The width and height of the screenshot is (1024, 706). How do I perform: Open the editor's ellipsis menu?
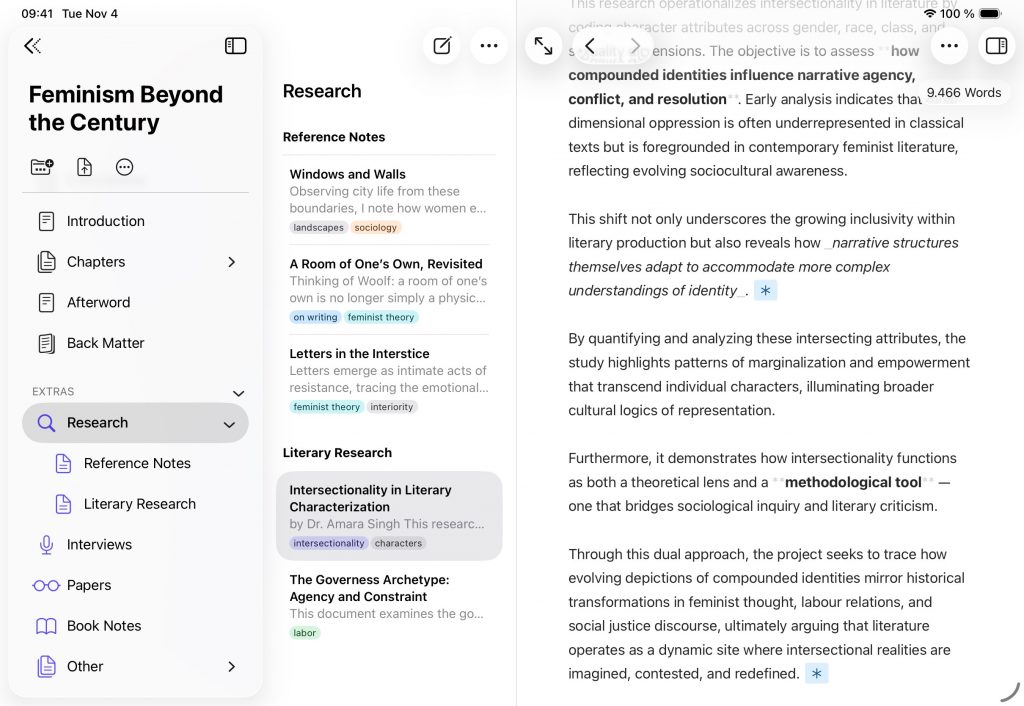tap(949, 46)
